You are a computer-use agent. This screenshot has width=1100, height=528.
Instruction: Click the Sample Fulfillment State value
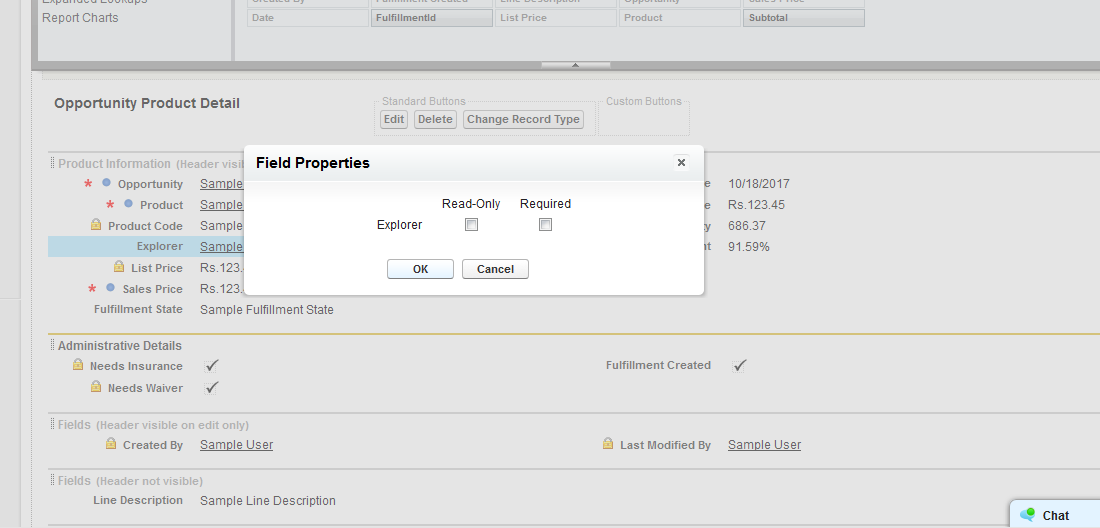click(267, 310)
